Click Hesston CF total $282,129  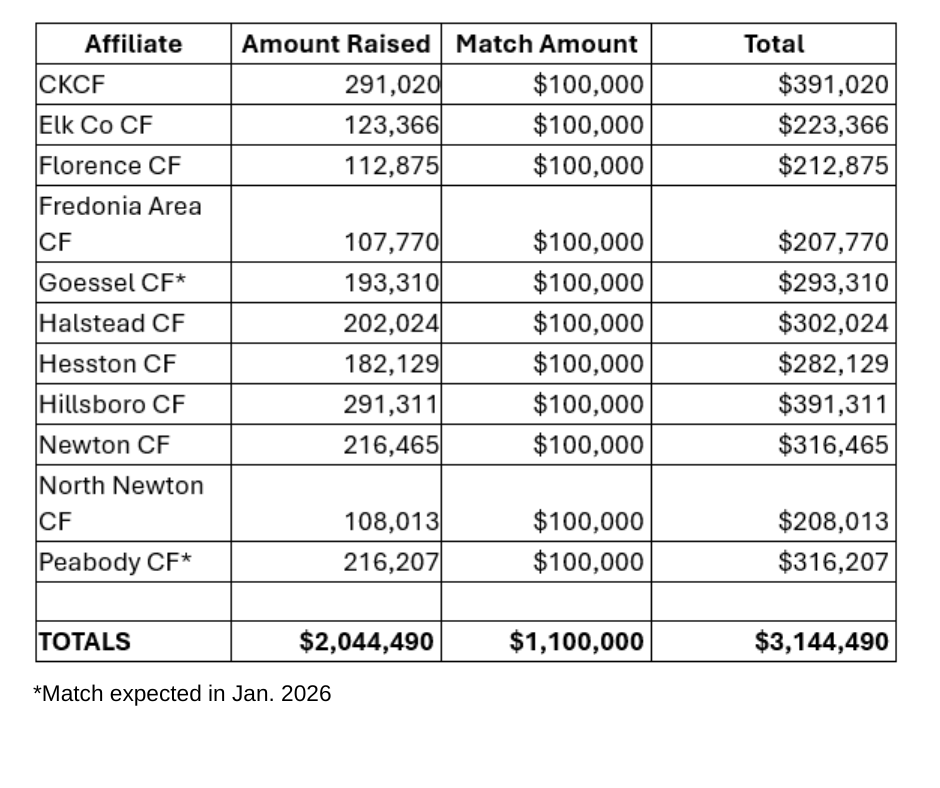[x=832, y=363]
